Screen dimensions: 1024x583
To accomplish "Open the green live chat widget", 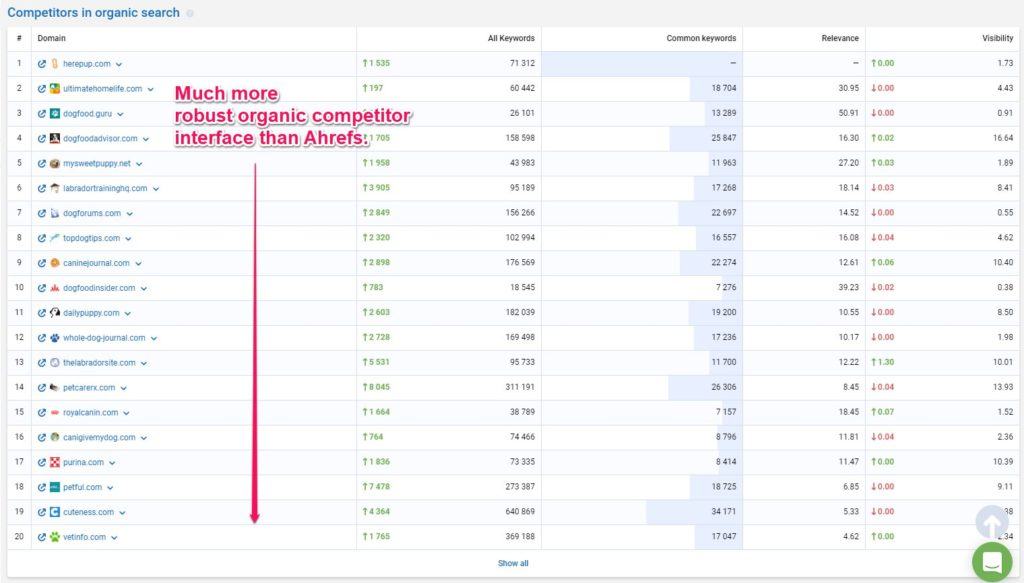I will [x=992, y=562].
